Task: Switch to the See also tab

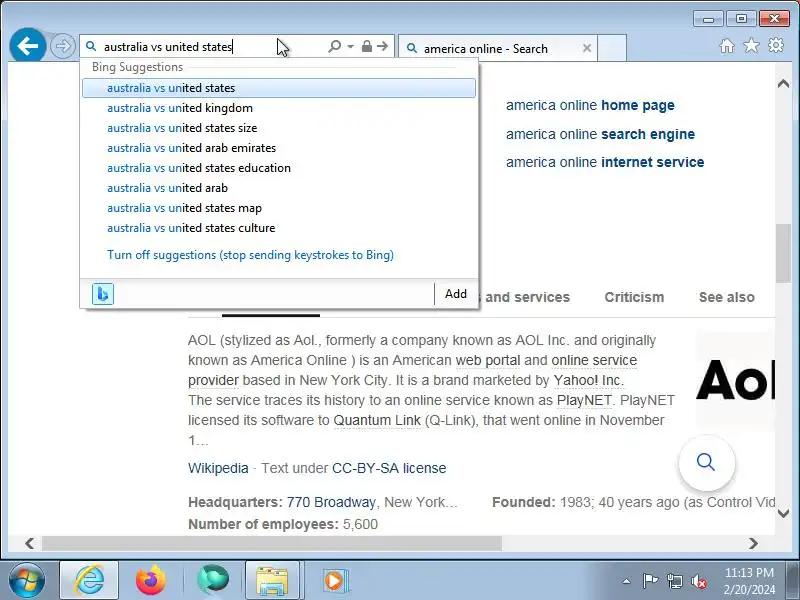Action: pyautogui.click(x=727, y=297)
